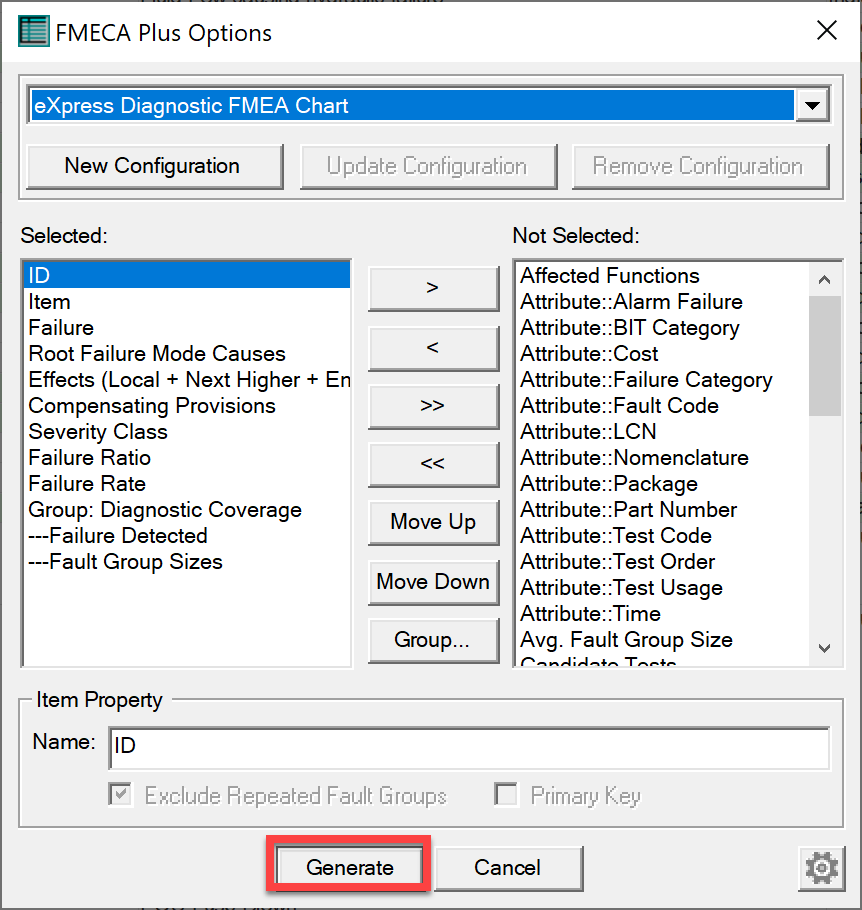The height and width of the screenshot is (910, 862).
Task: Click the FMECA Plus Options title bar icon
Action: pos(33,32)
